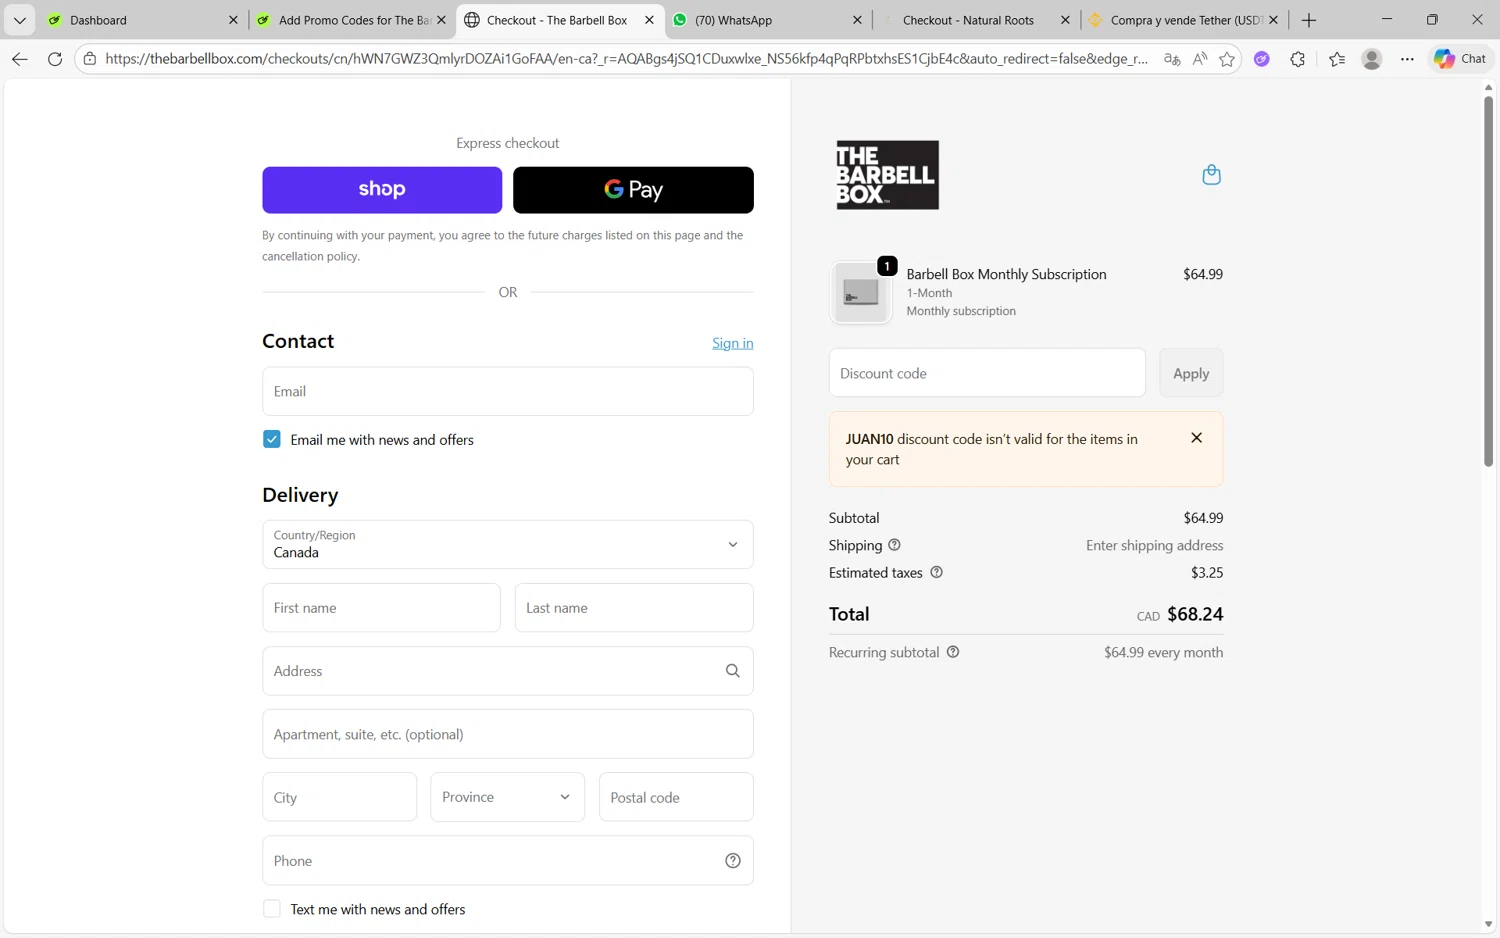1500x938 pixels.
Task: Pay with Shop Pay button
Action: pos(382,190)
